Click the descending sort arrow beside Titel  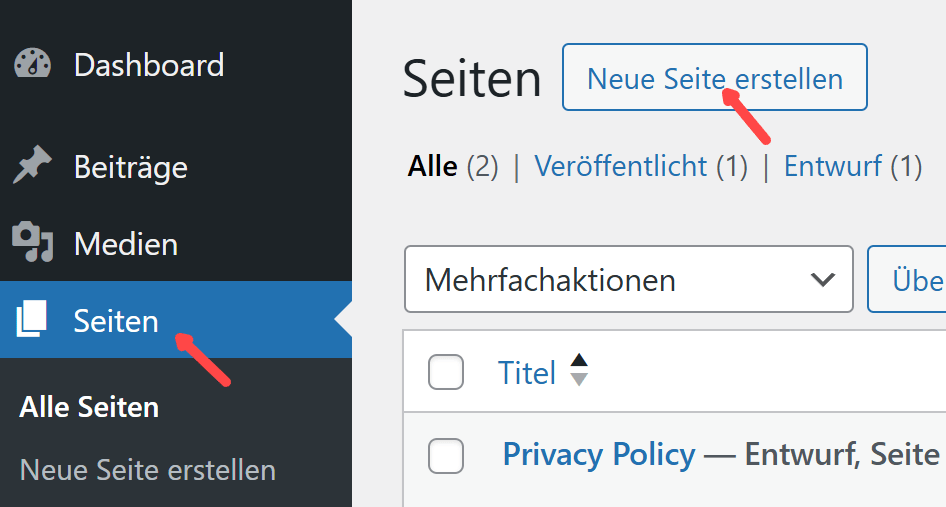(579, 380)
